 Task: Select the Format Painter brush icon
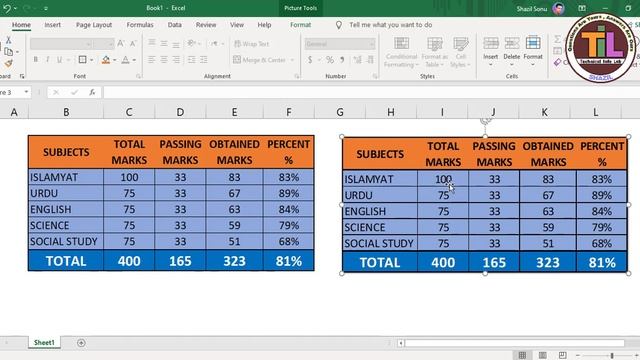(8, 63)
